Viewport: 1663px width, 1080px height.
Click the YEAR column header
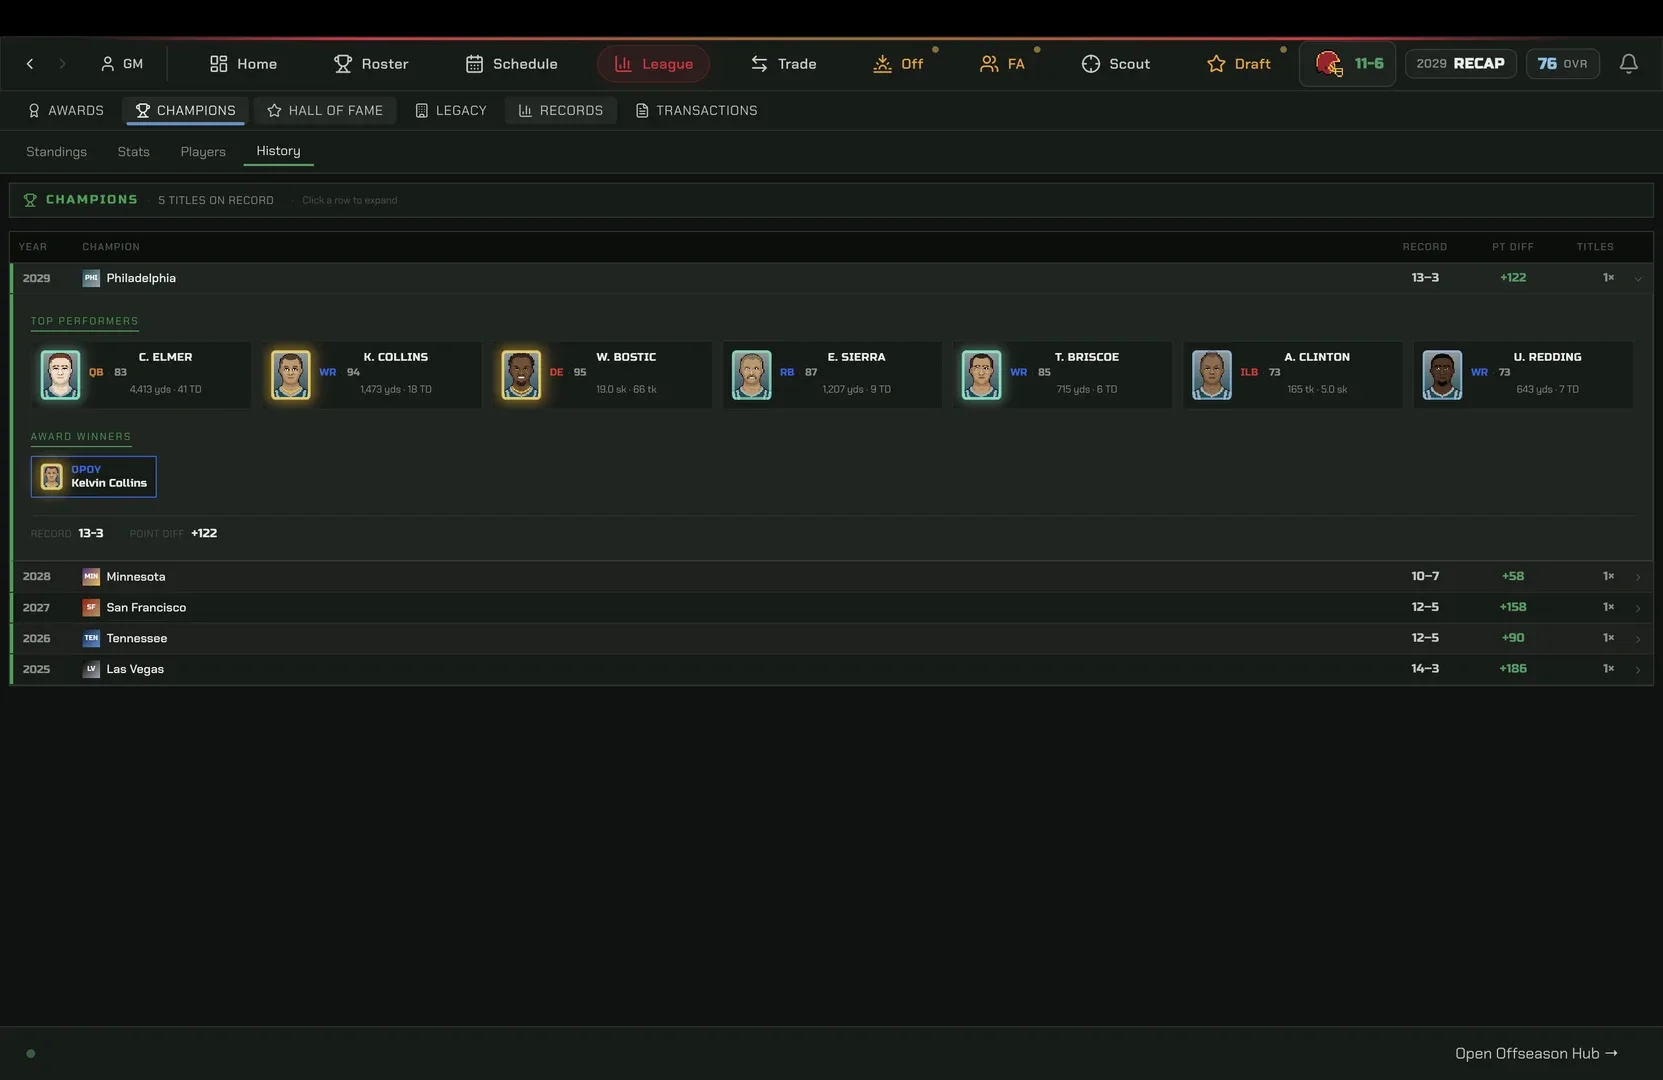coord(33,247)
